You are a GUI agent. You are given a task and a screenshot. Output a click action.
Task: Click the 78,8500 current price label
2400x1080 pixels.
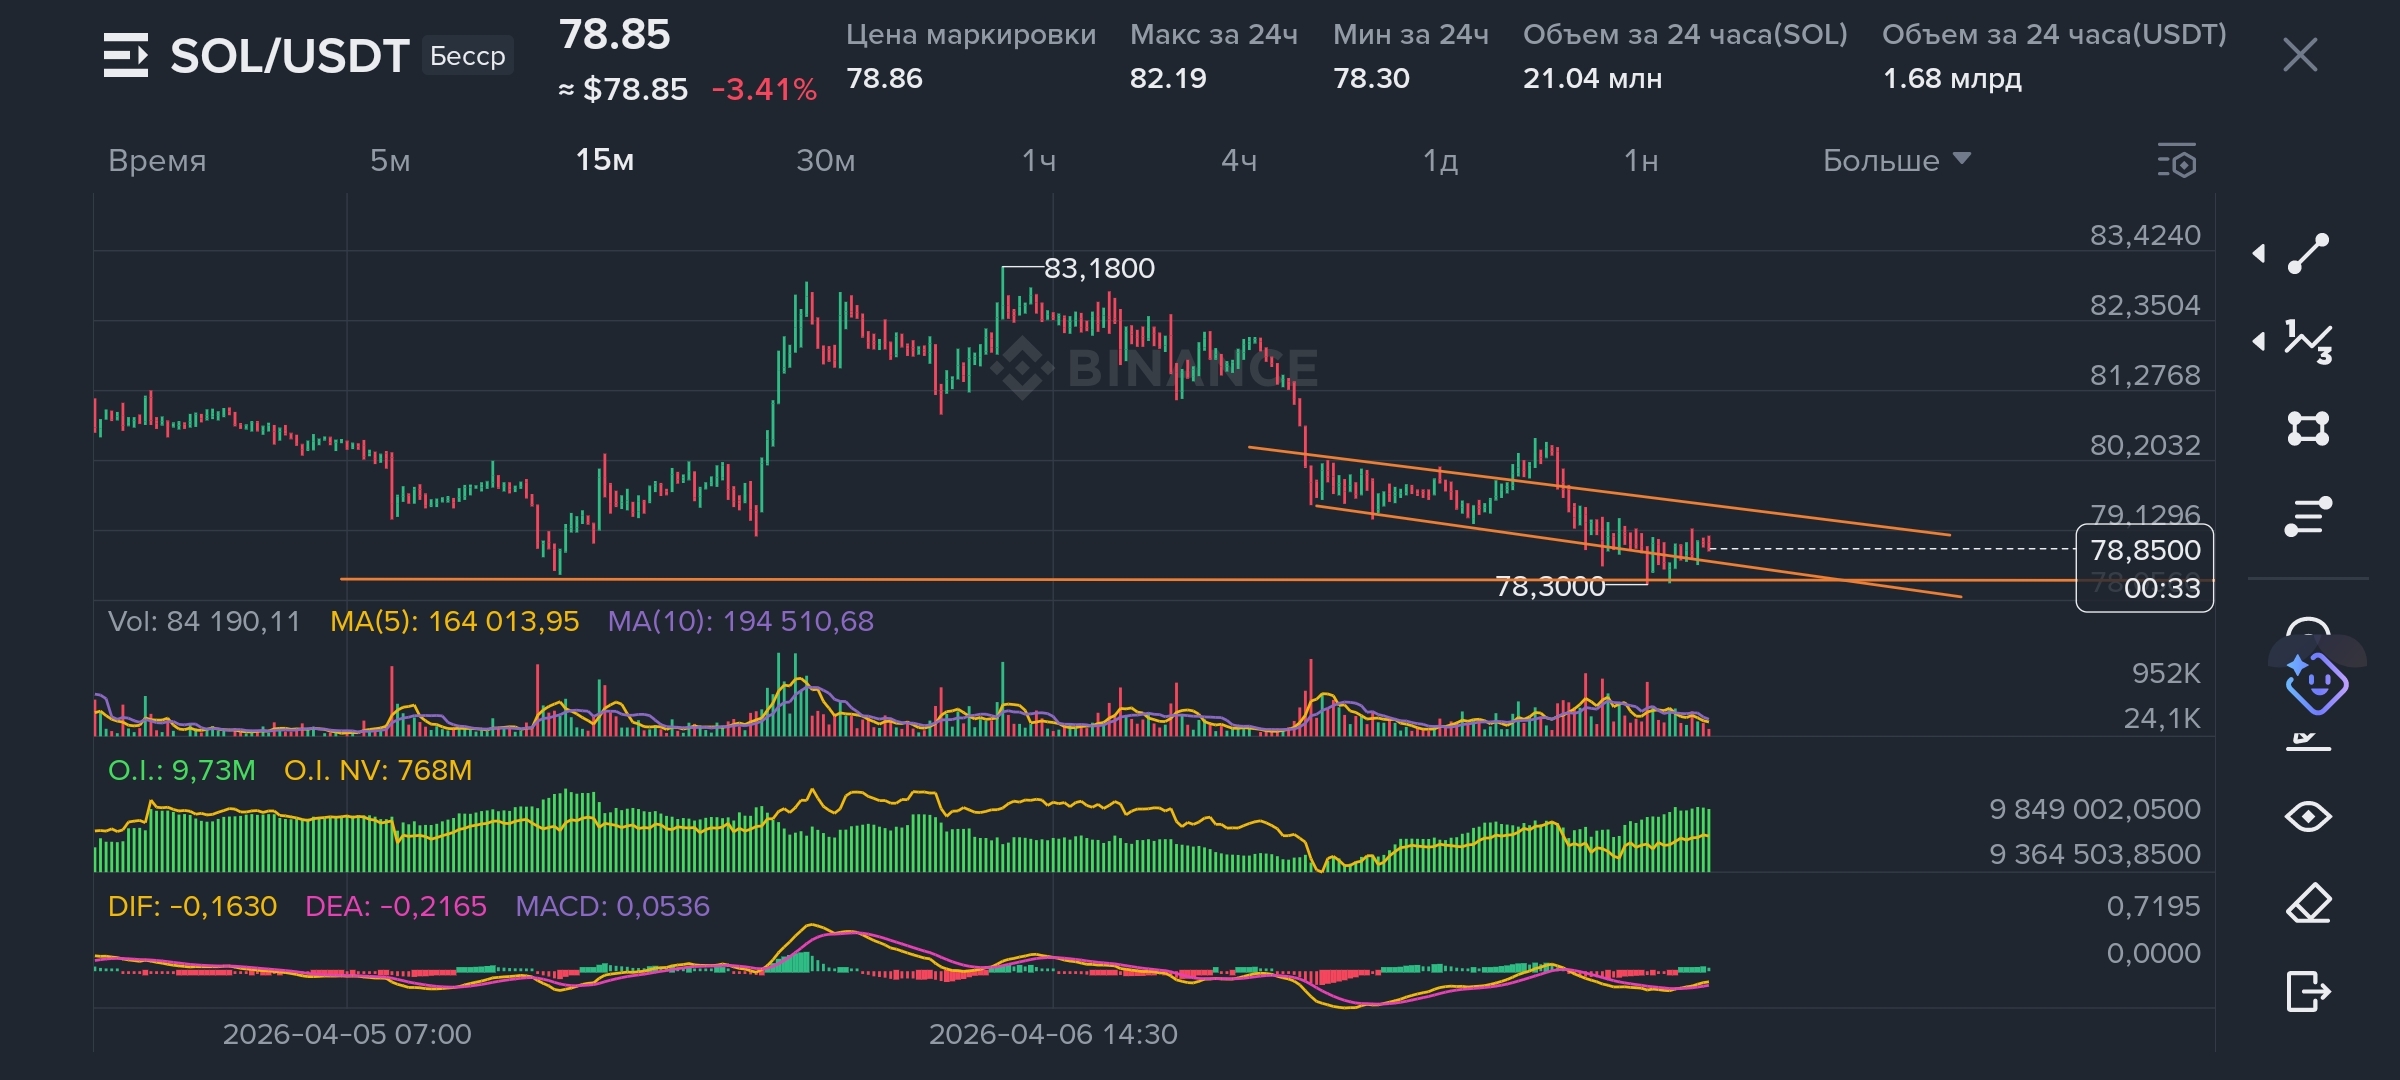2145,550
